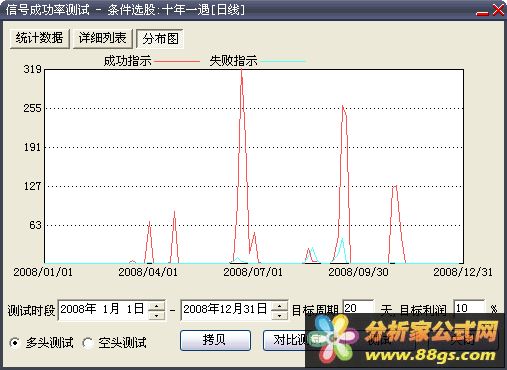This screenshot has height=370, width=507.
Task: Click the 63 y-axis label
Action: point(35,225)
